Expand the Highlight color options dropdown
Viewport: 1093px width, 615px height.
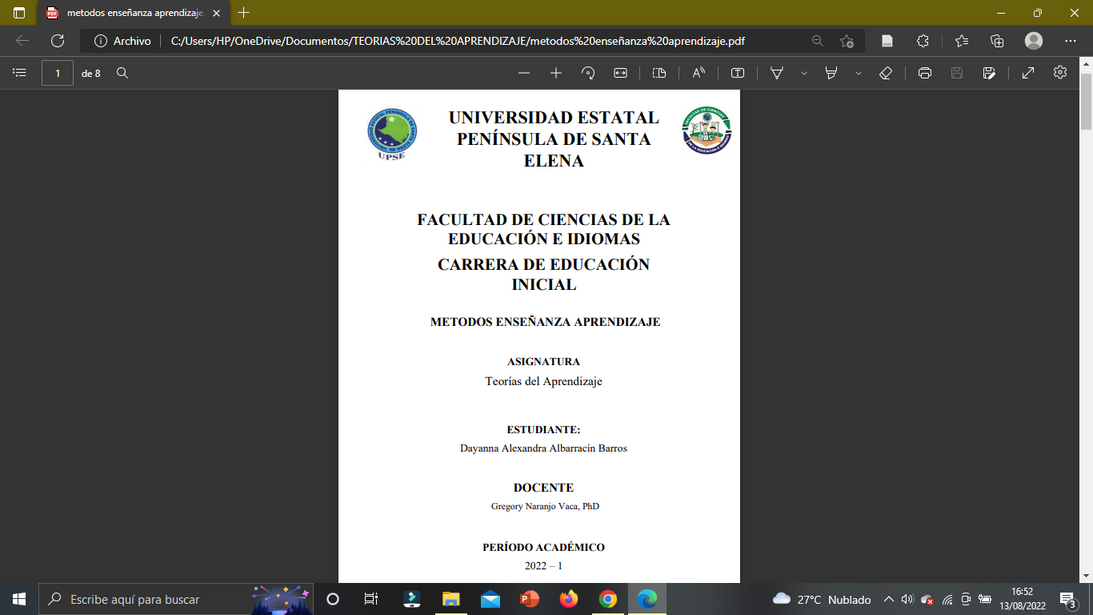(858, 73)
